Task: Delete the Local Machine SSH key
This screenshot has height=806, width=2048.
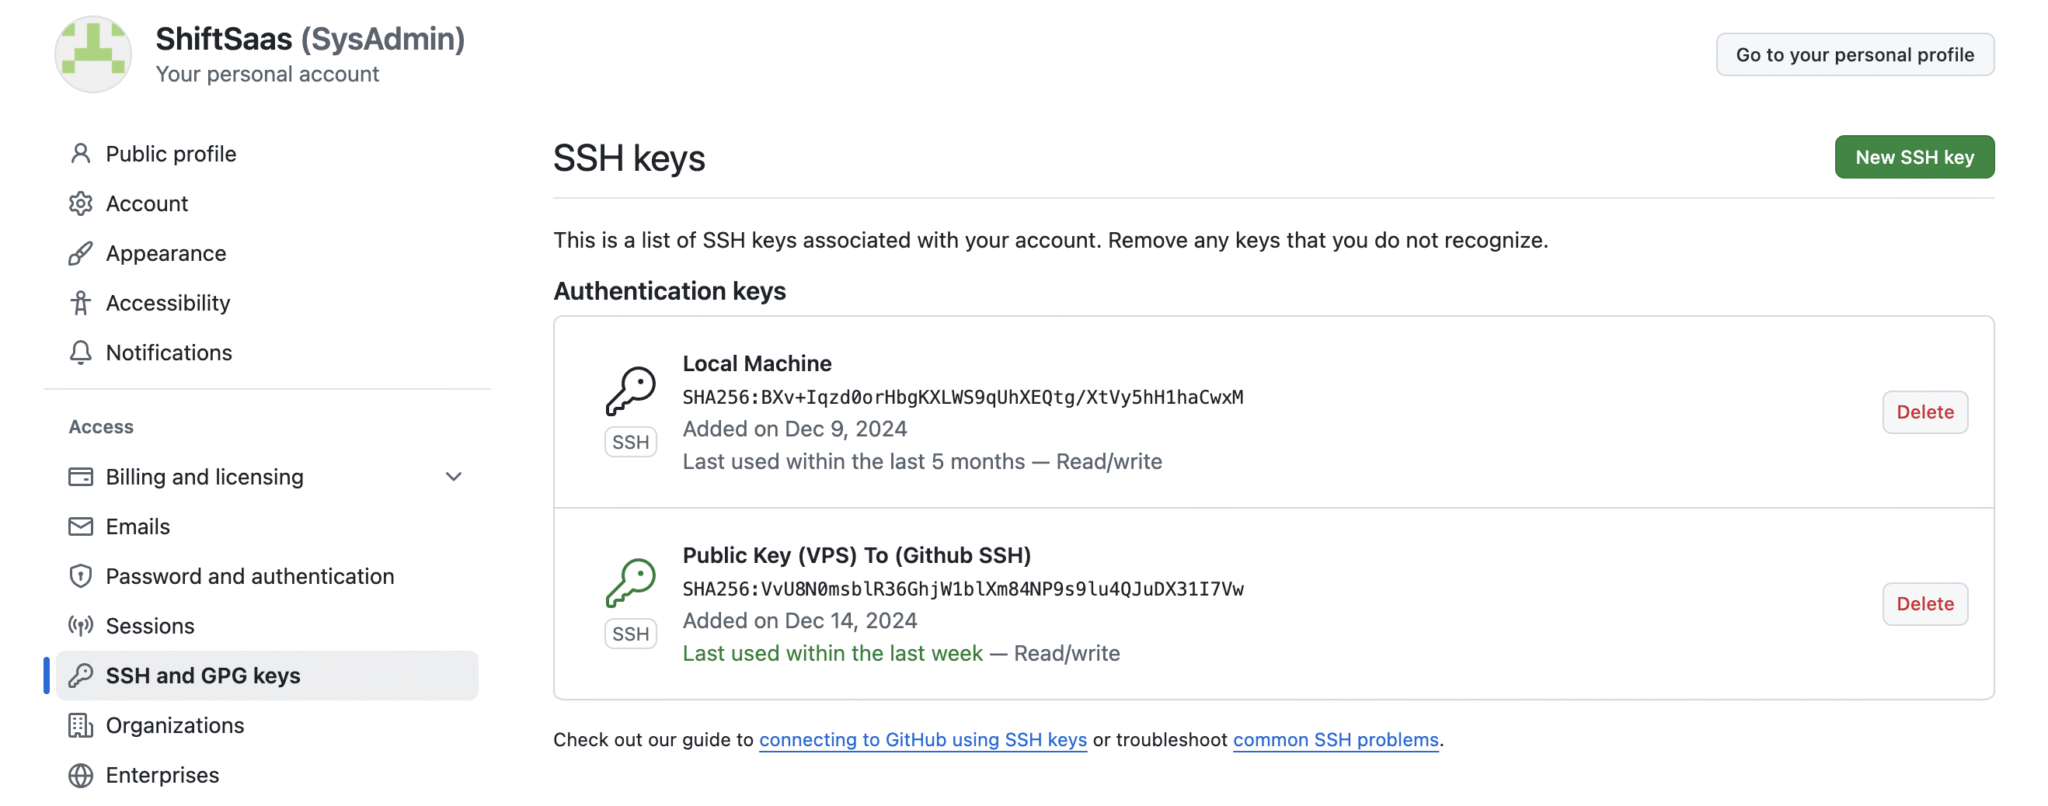Action: click(x=1924, y=412)
